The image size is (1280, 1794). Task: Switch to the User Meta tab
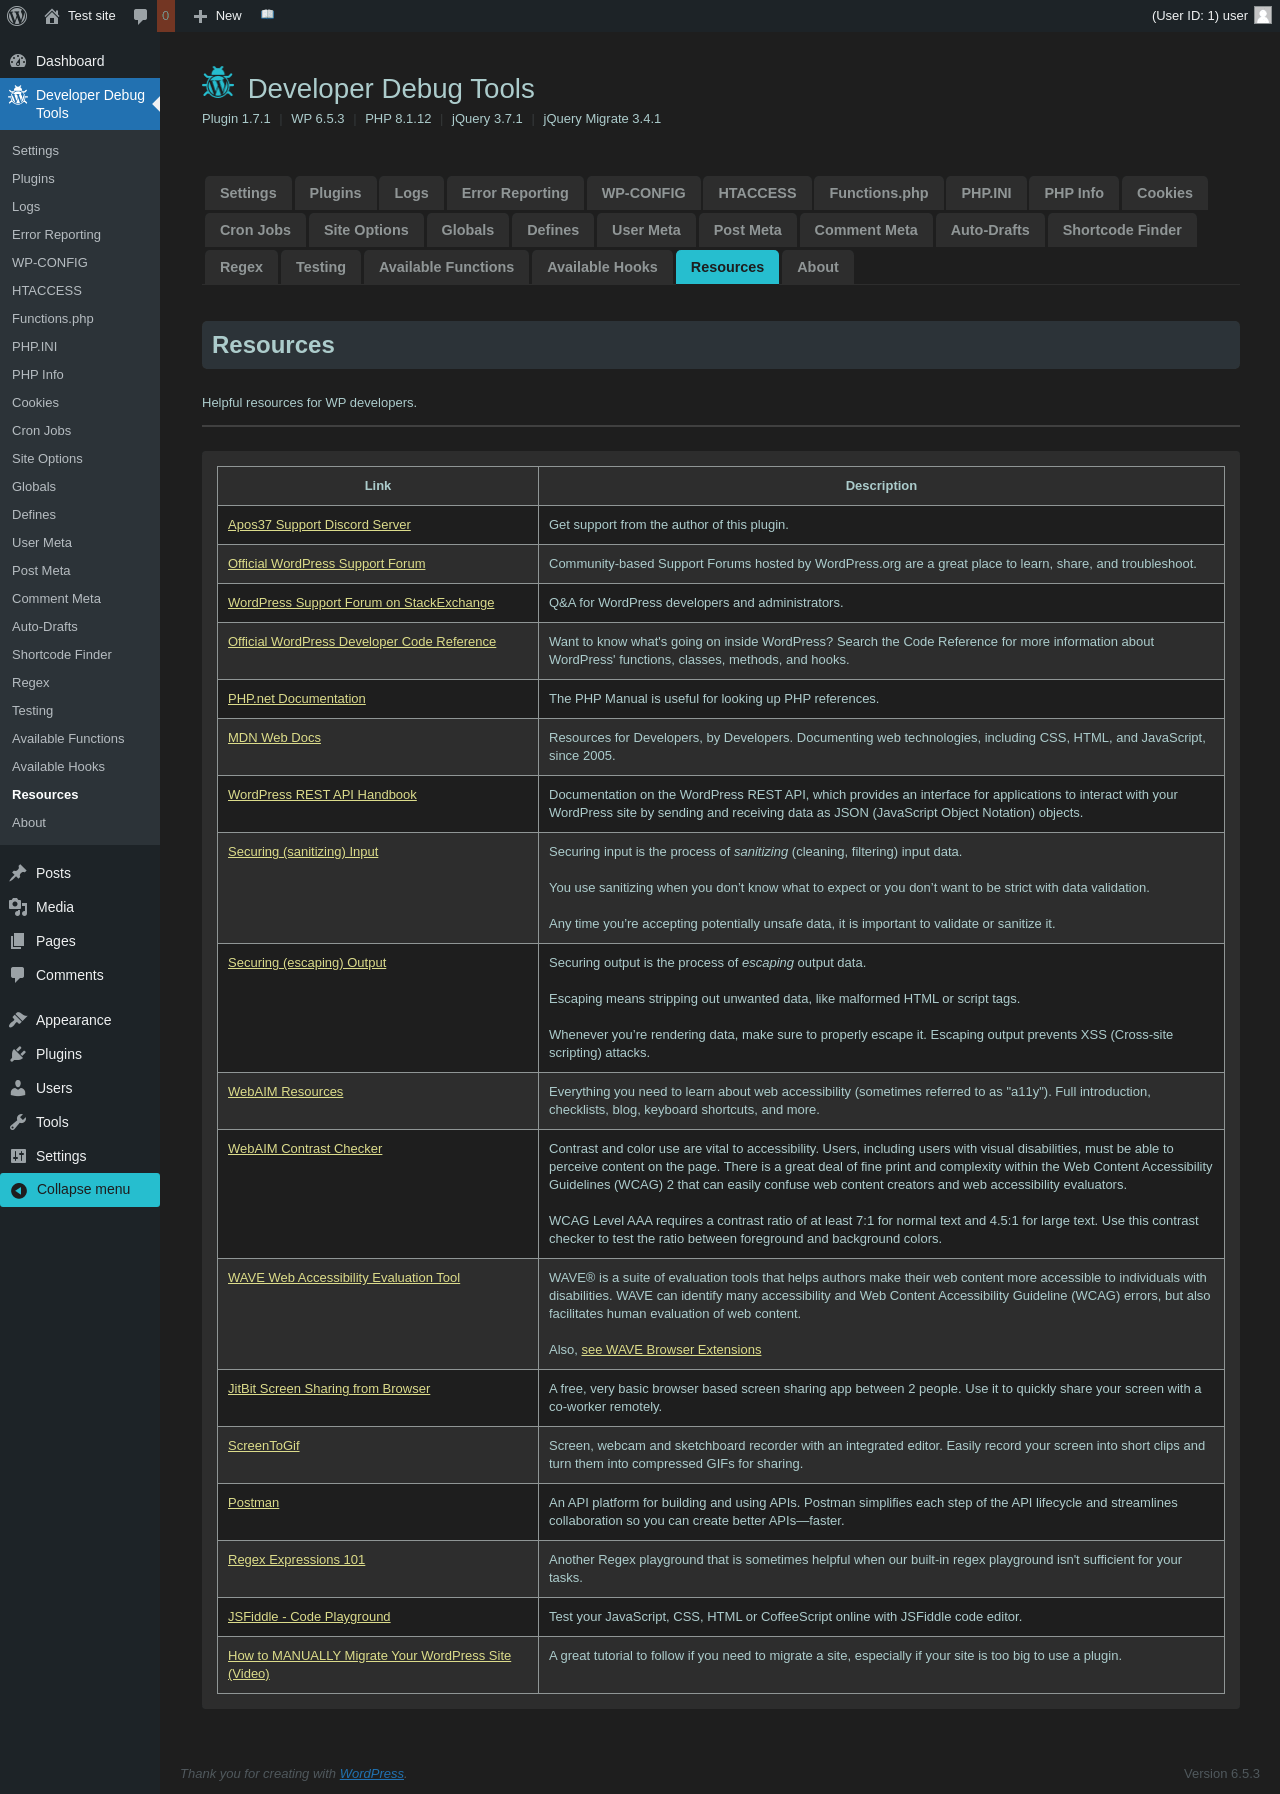646,230
